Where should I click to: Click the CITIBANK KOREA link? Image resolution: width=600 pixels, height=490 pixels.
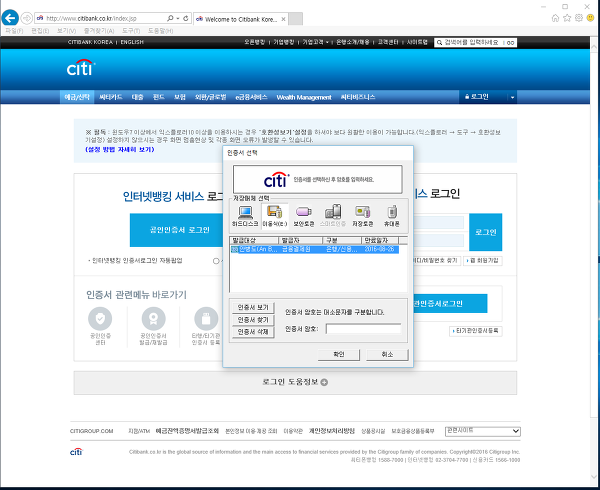pyautogui.click(x=90, y=42)
